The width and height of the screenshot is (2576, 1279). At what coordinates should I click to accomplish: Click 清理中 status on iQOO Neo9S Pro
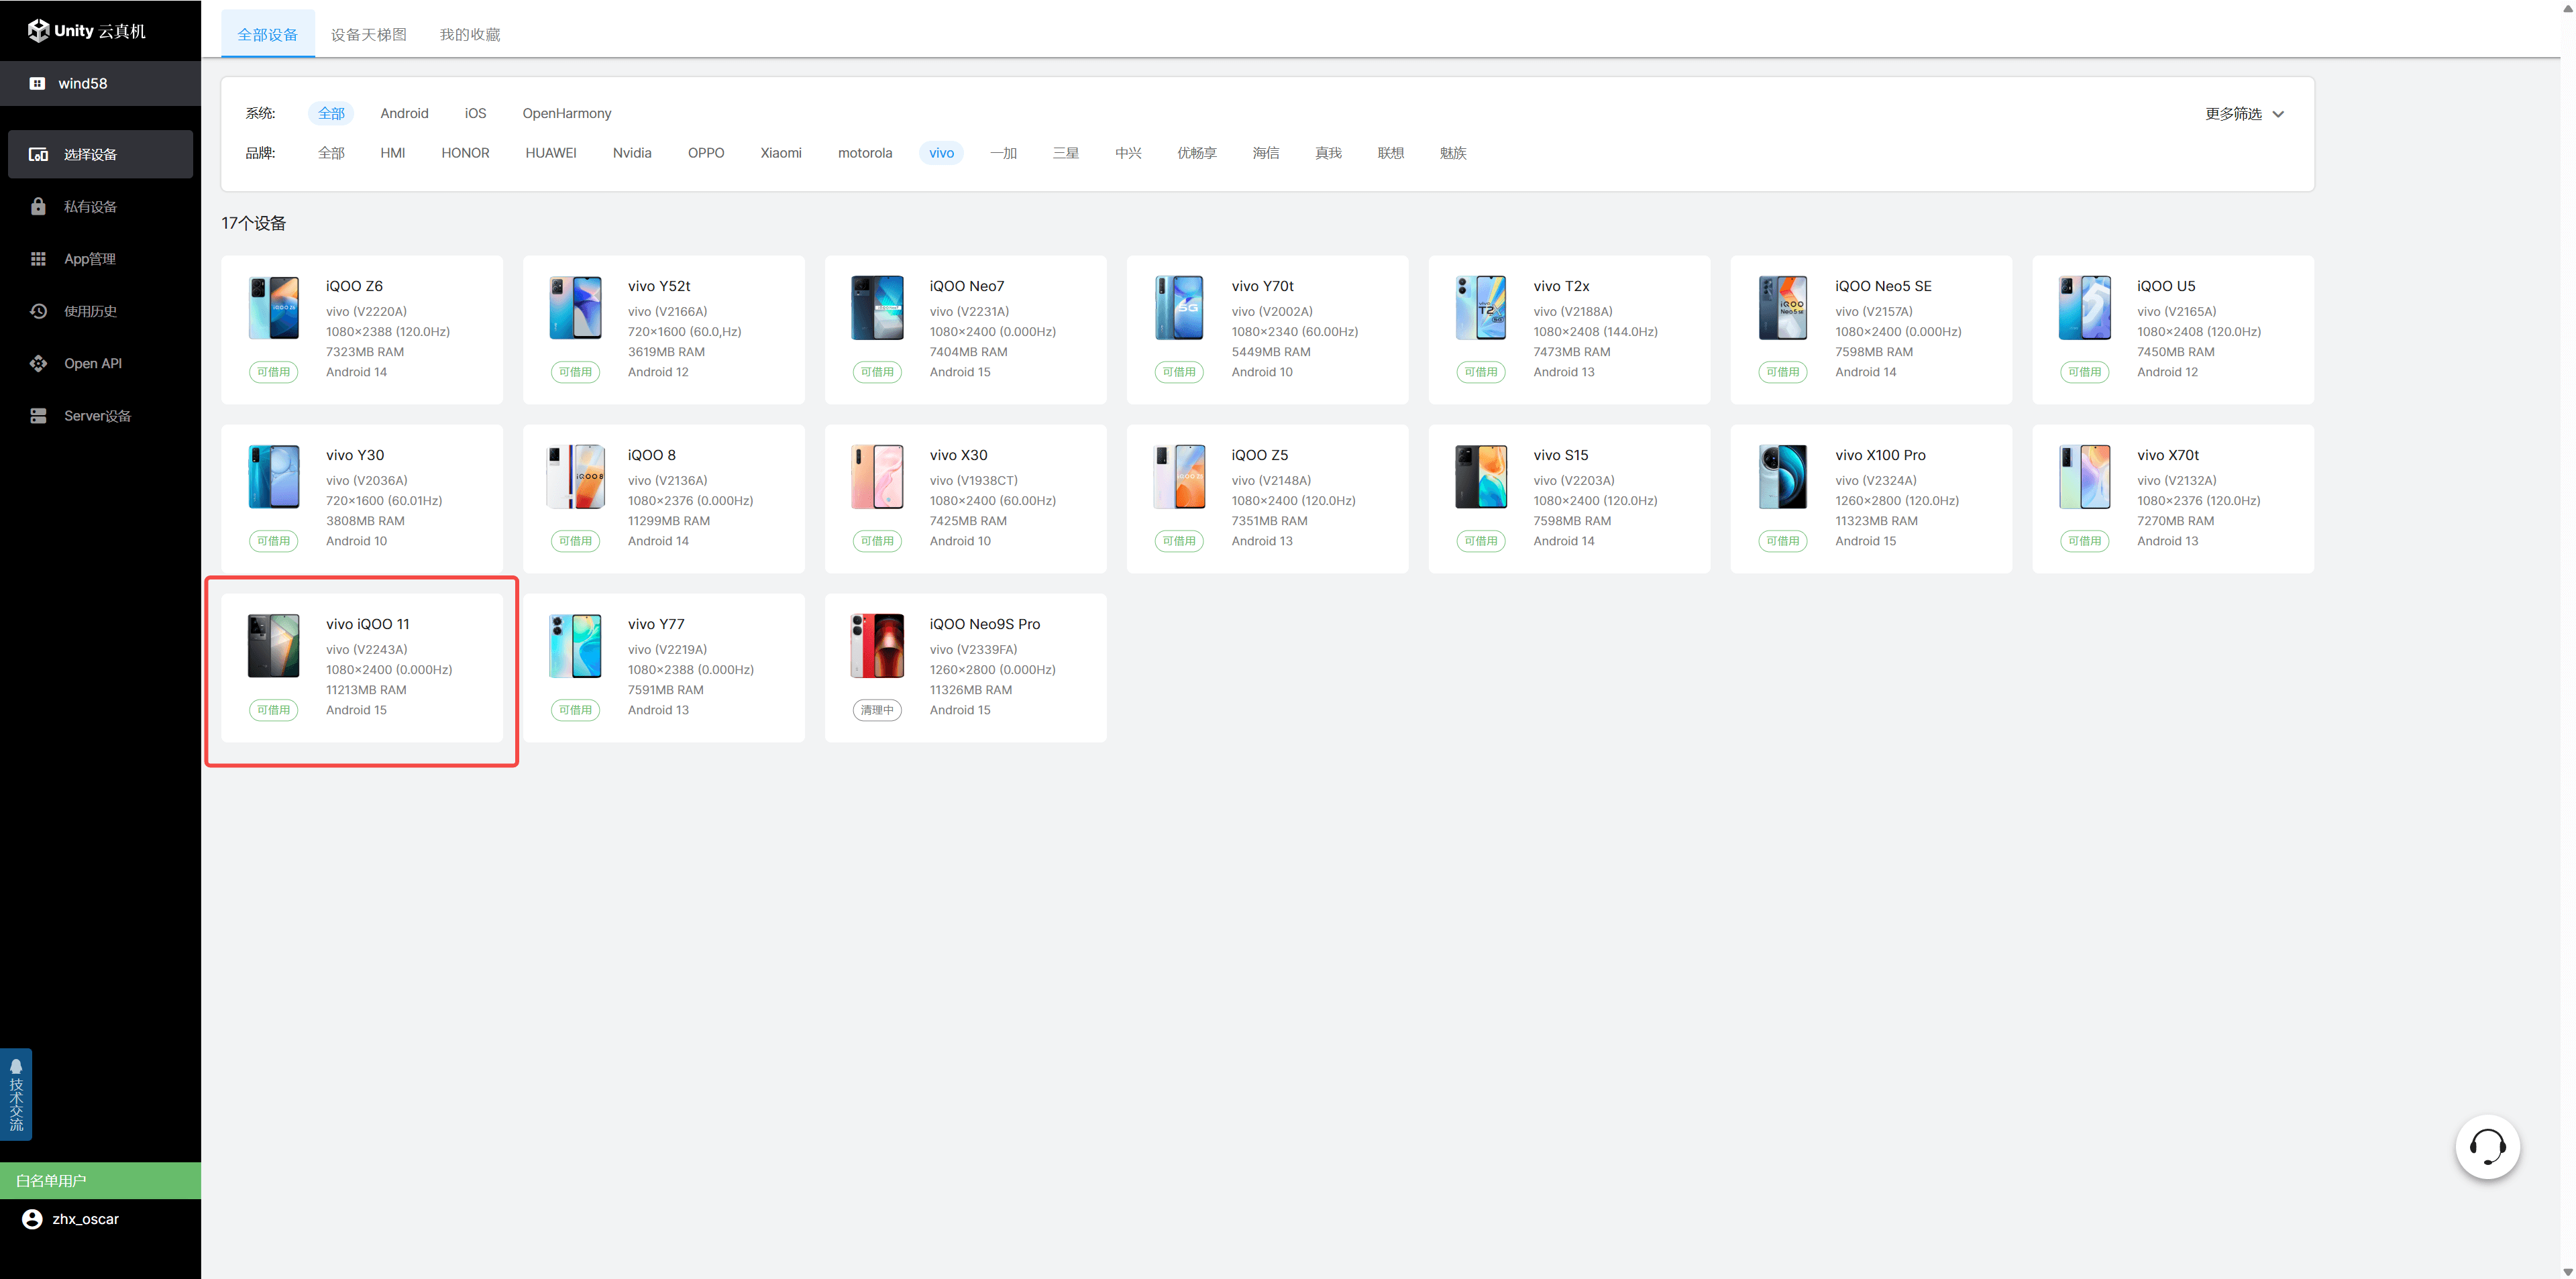(x=877, y=710)
